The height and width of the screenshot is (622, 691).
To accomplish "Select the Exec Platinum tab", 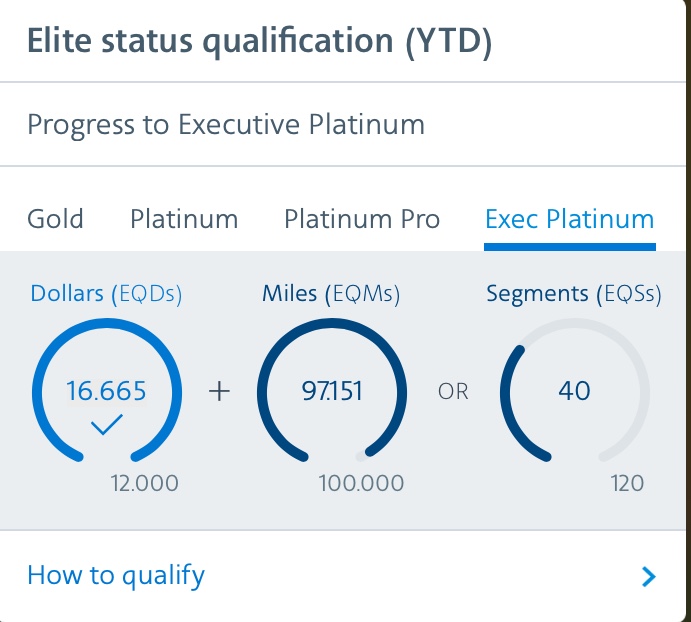I will 569,219.
